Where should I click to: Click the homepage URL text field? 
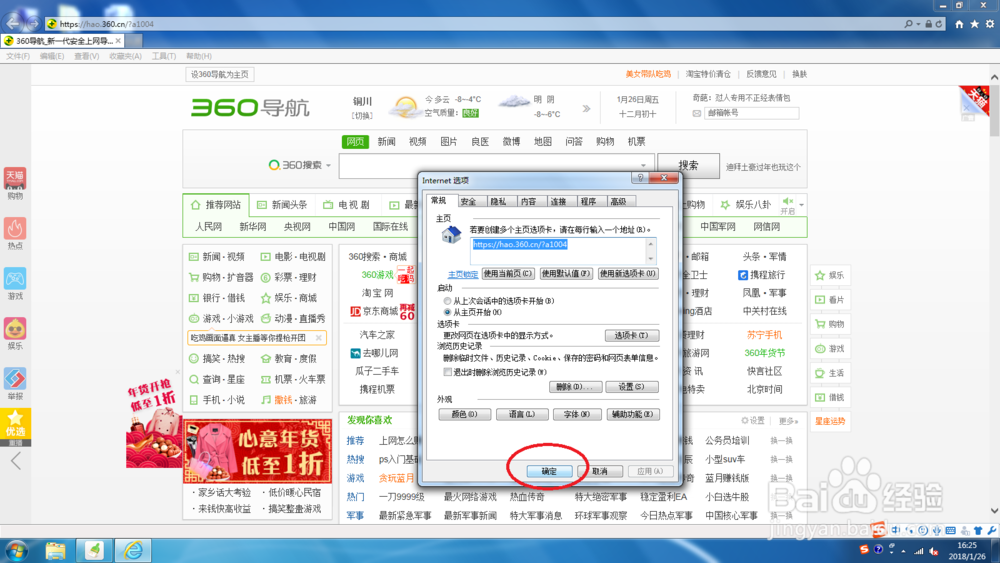pos(558,251)
